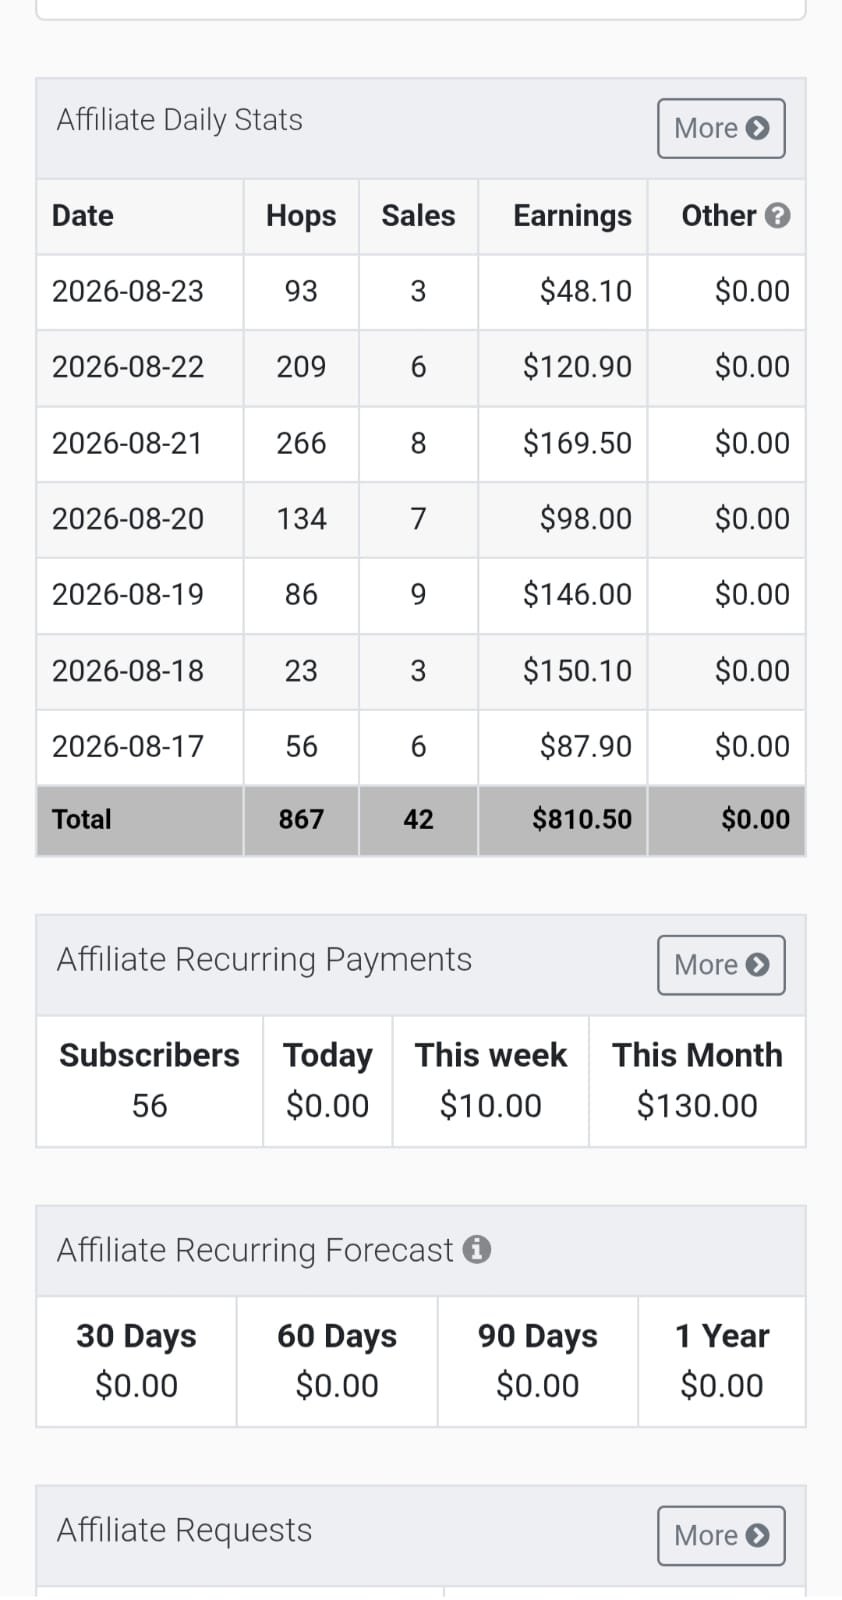Click the 2026-08-23 date row
842x1600 pixels.
pyautogui.click(x=421, y=291)
